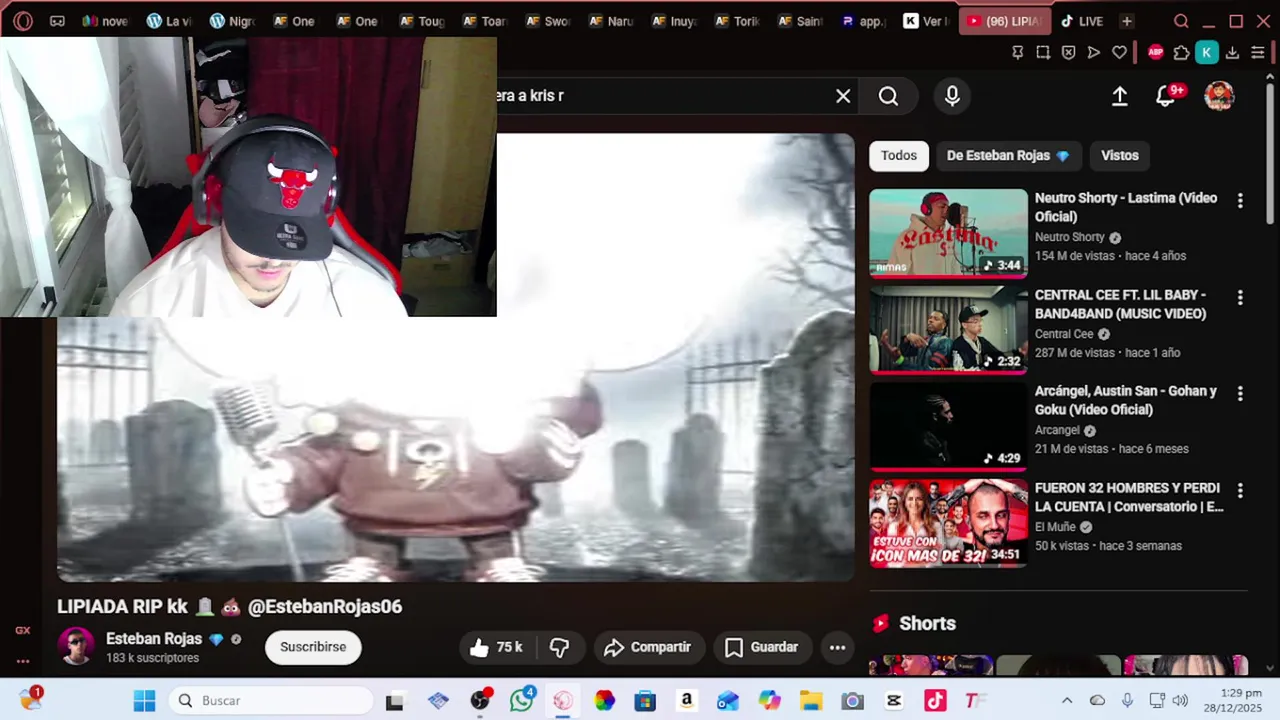Click the teal K extension icon

pyautogui.click(x=1207, y=53)
